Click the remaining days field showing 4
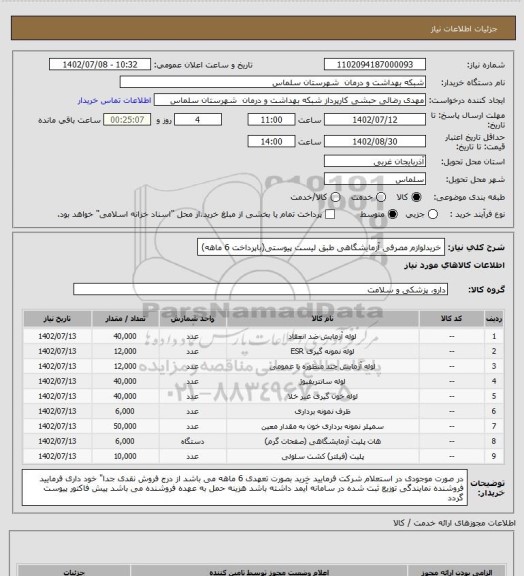The image size is (524, 576). coord(198,120)
